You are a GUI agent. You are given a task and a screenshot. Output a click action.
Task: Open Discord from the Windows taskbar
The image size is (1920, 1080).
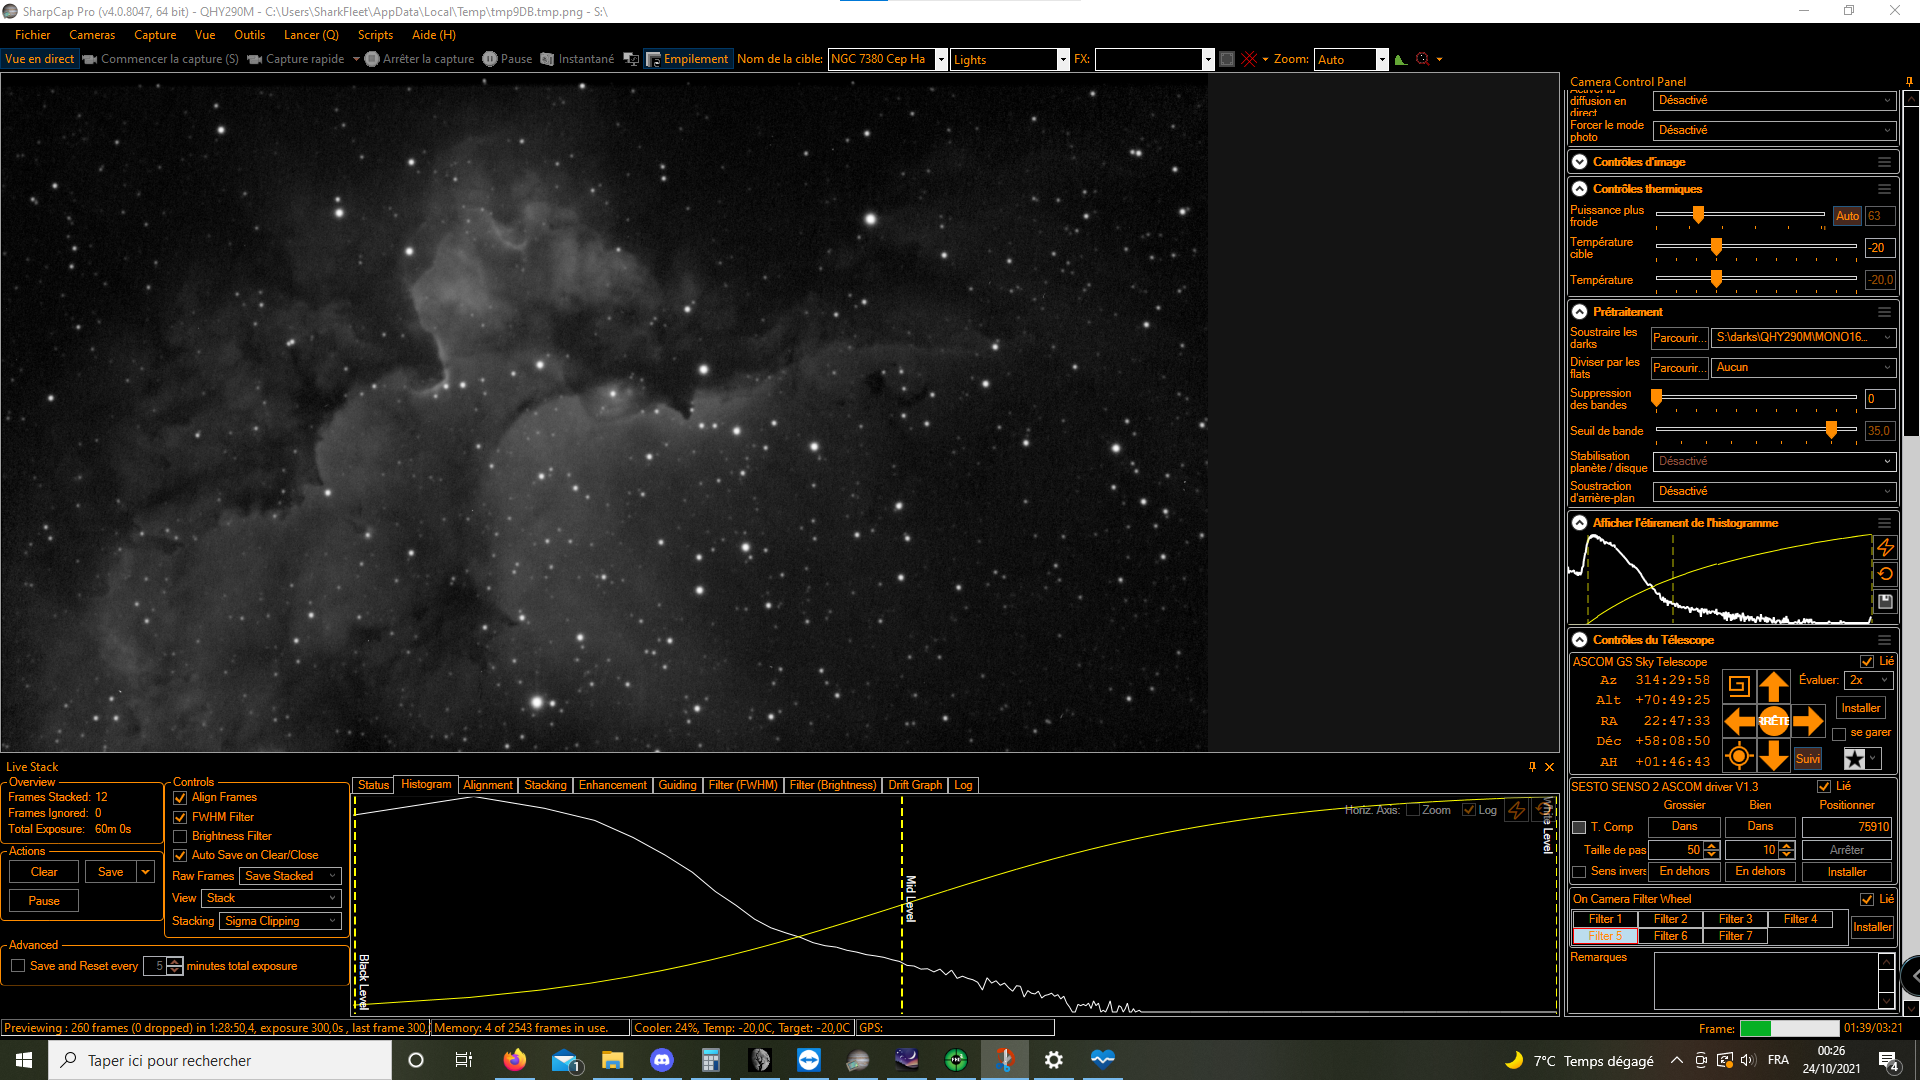point(662,1060)
